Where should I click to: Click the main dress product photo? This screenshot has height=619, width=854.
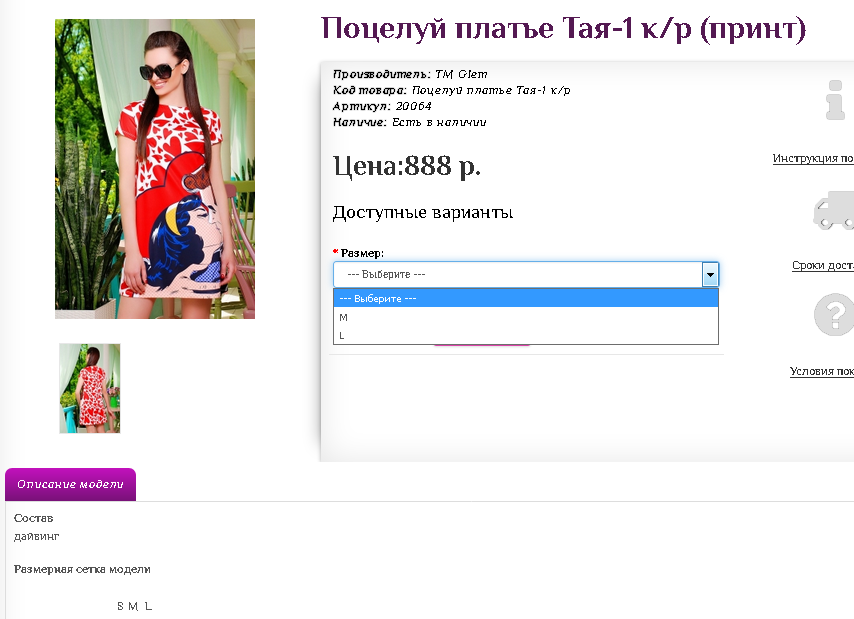pos(155,169)
